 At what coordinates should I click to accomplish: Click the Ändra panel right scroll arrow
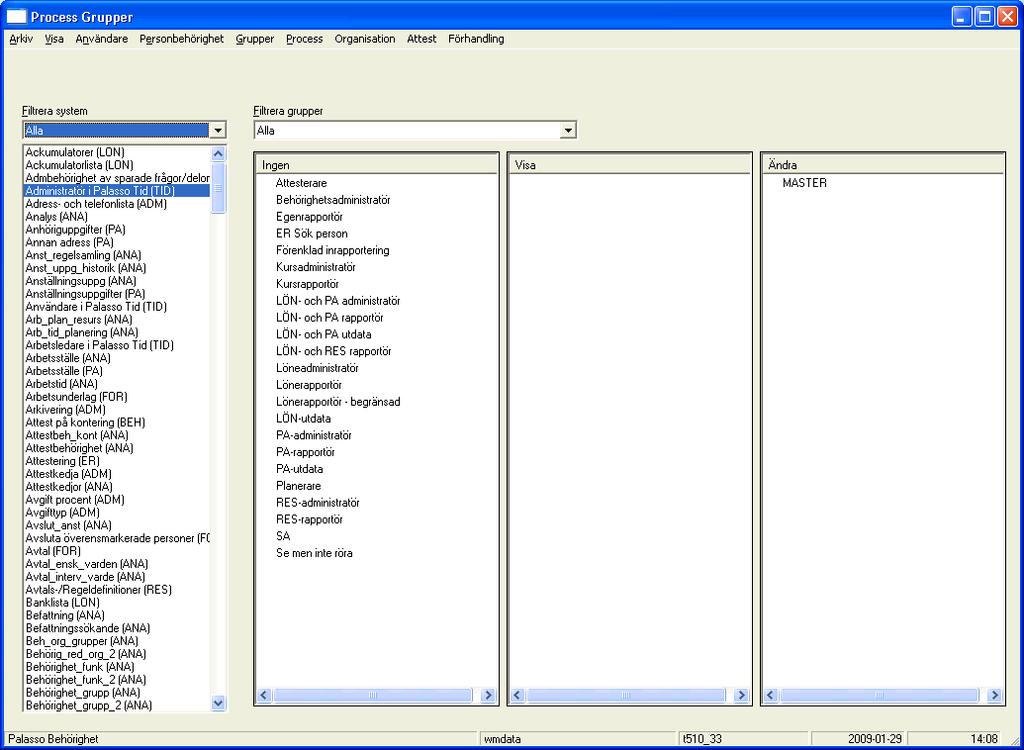pyautogui.click(x=995, y=696)
